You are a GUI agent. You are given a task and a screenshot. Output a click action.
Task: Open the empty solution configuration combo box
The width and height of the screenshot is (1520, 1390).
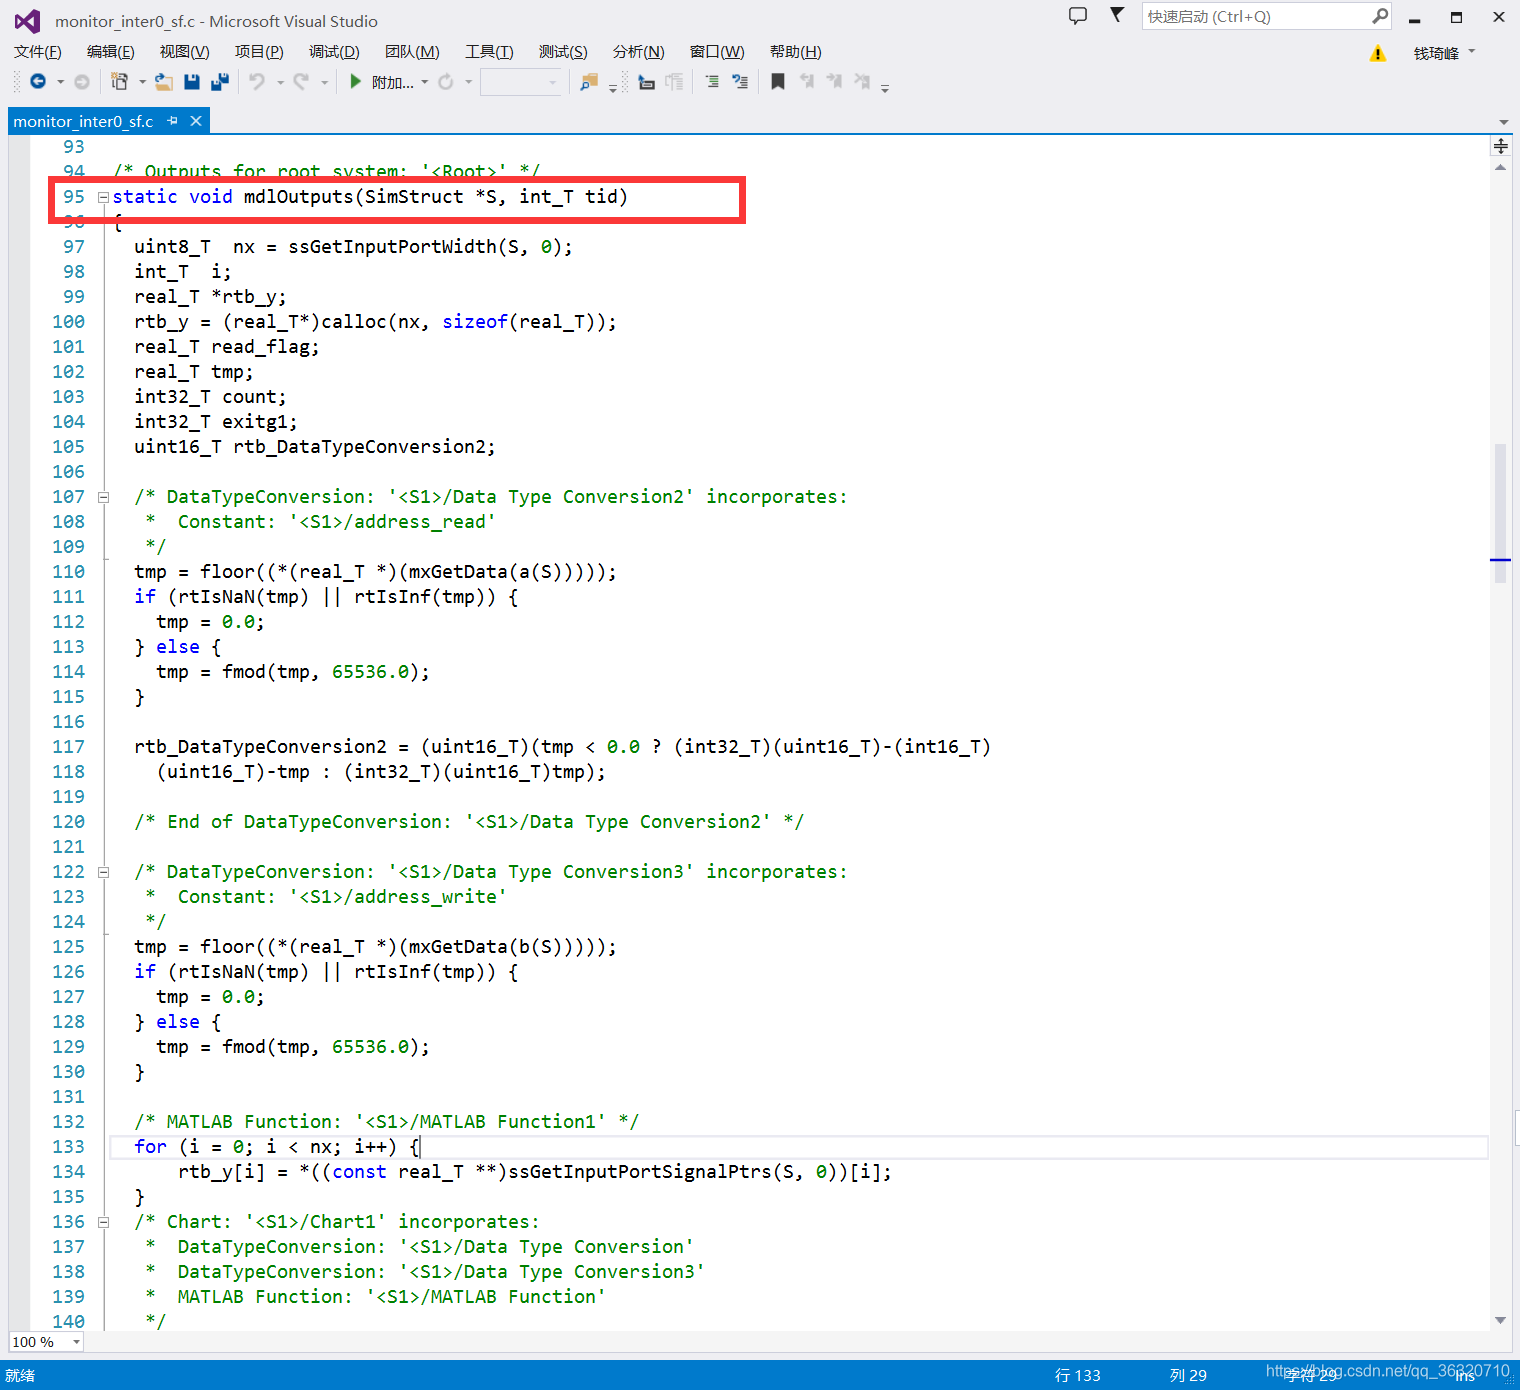(520, 82)
